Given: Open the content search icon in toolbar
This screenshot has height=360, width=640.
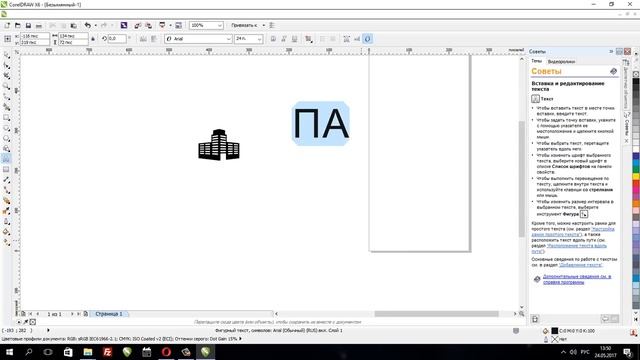Looking at the screenshot, I should (124, 25).
